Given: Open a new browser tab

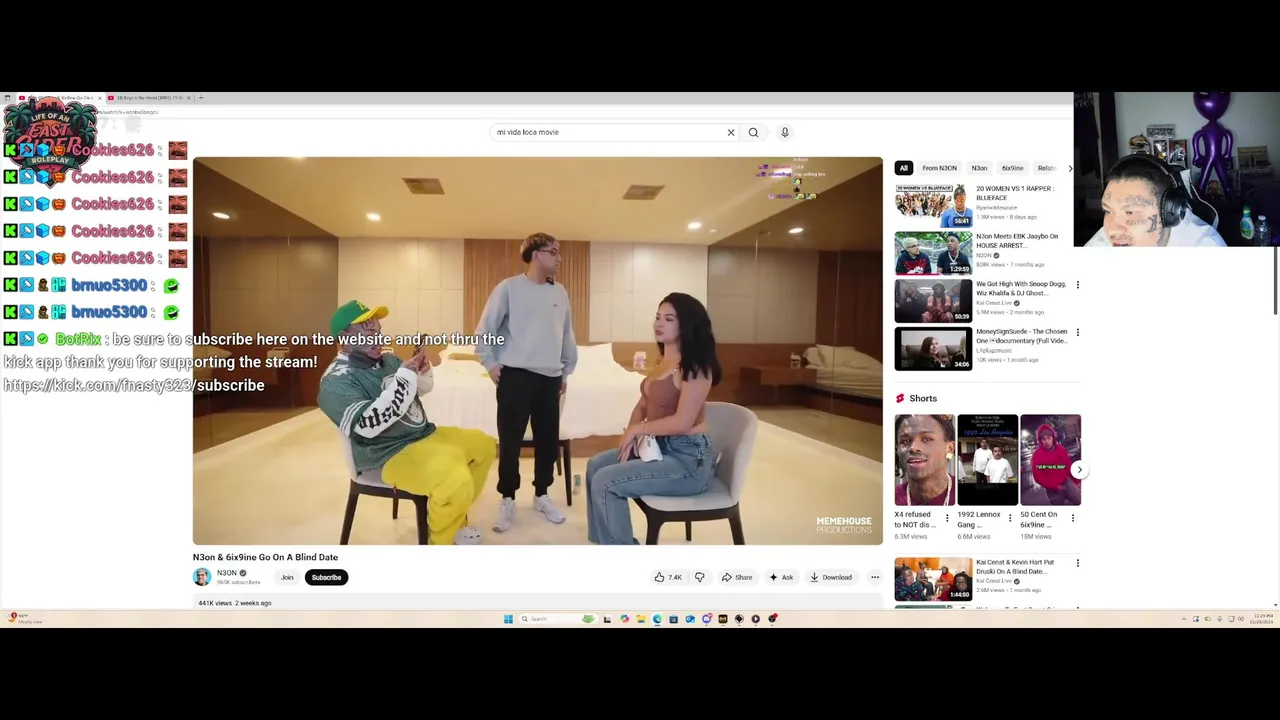Looking at the screenshot, I should 201,98.
